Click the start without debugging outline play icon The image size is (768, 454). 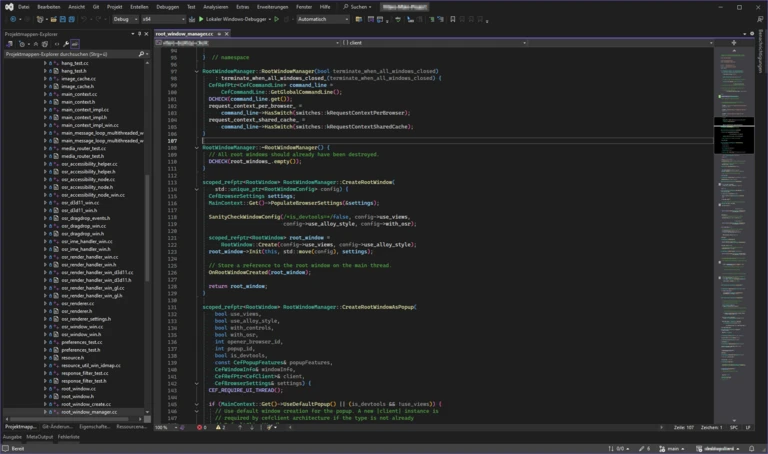(277, 19)
